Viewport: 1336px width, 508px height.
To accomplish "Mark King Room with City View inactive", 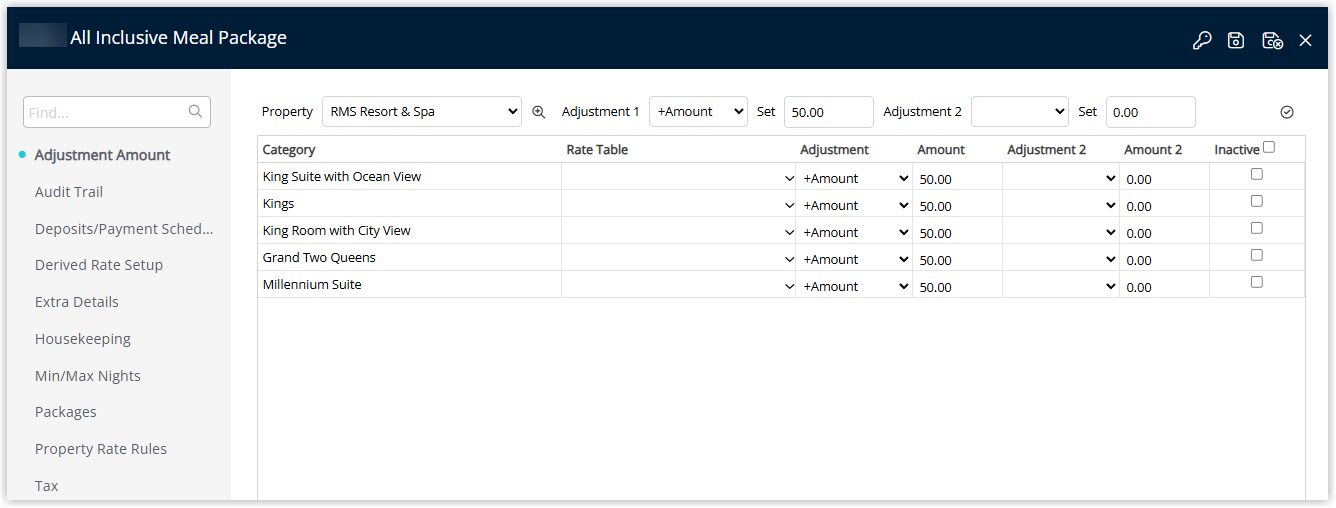I will (1257, 228).
